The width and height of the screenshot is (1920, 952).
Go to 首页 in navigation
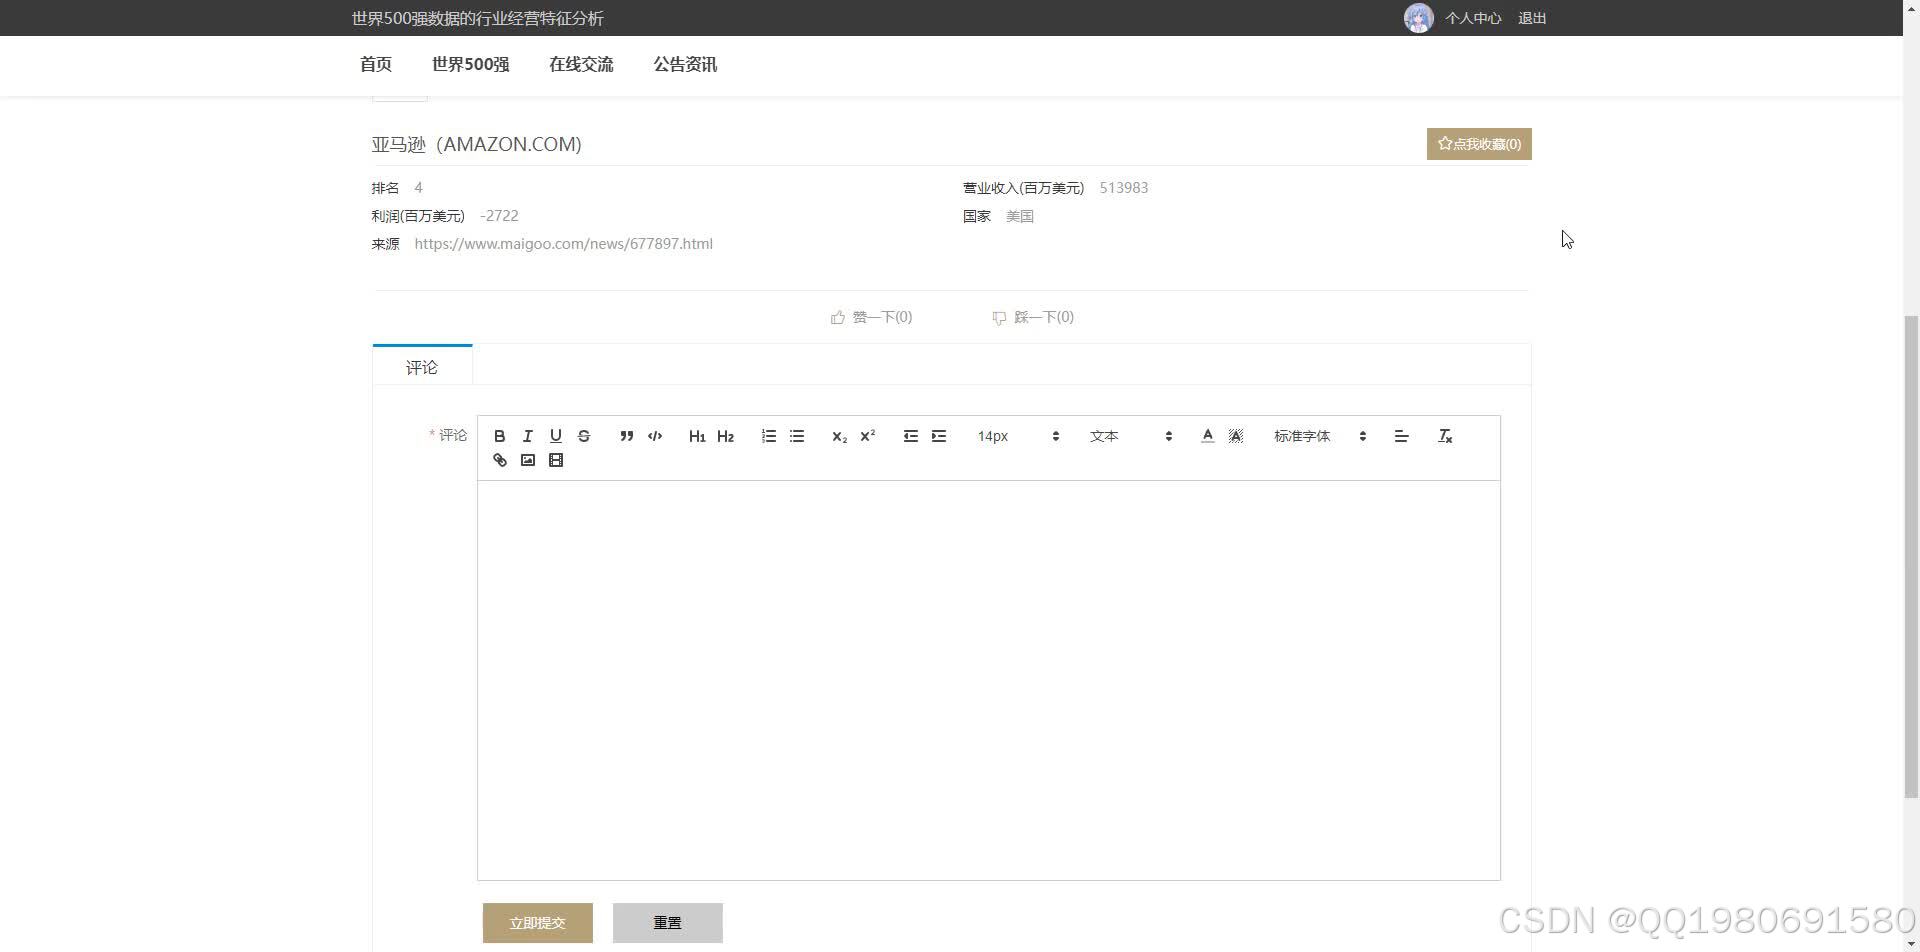pyautogui.click(x=376, y=64)
